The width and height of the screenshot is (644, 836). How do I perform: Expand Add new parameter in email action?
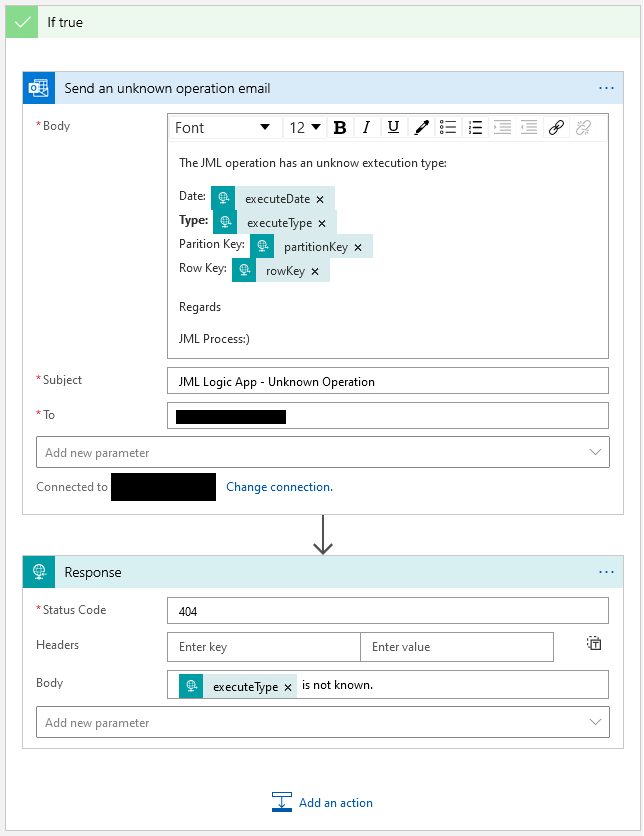click(x=322, y=452)
